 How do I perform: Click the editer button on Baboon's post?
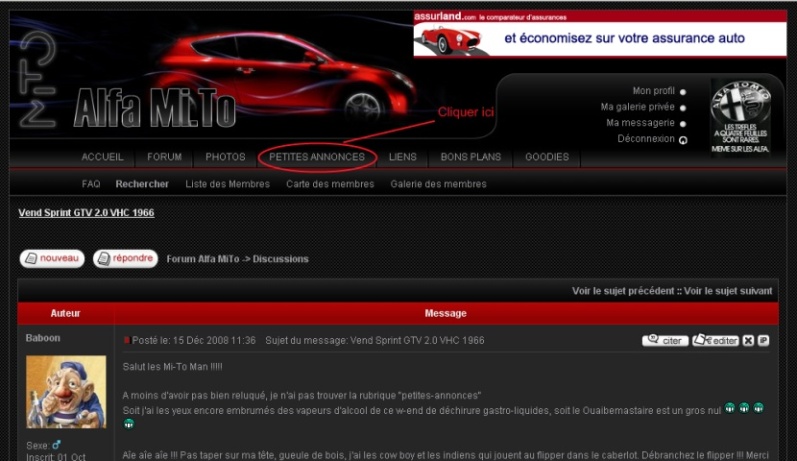[715, 341]
